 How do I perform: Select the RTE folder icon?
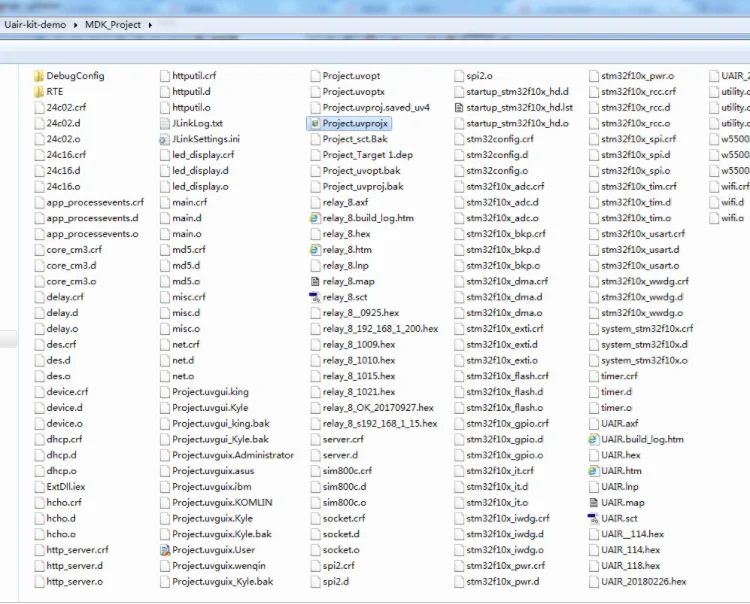click(x=38, y=91)
